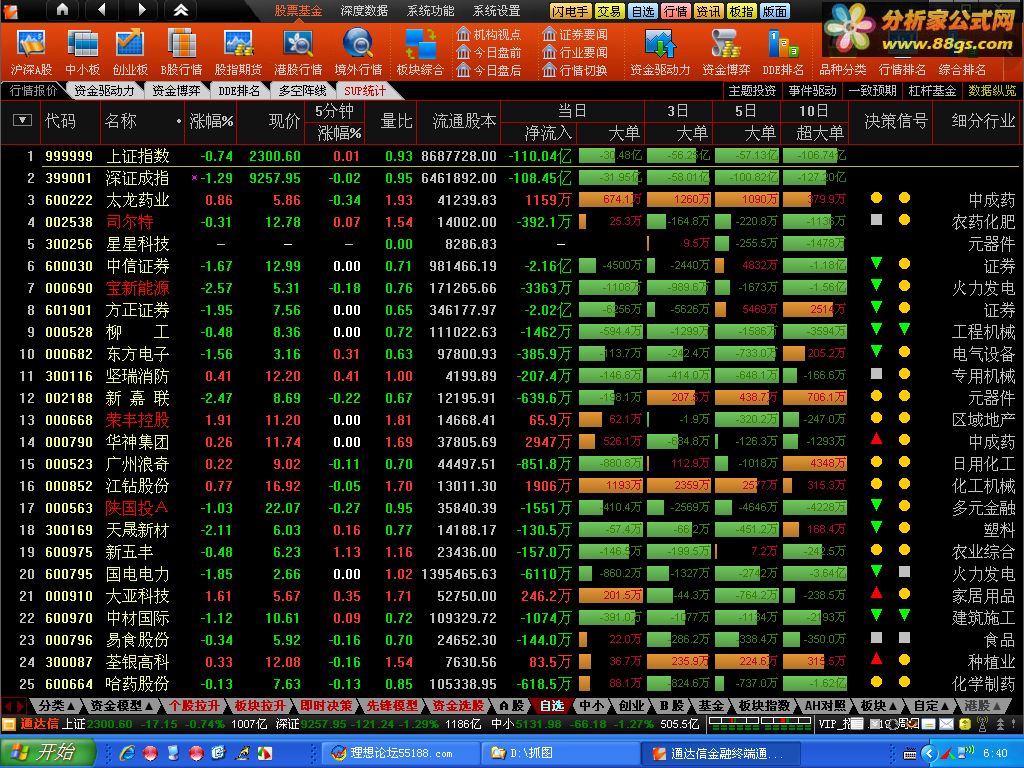Image resolution: width=1024 pixels, height=768 pixels.
Task: Open 深度数据 menu
Action: [x=364, y=10]
